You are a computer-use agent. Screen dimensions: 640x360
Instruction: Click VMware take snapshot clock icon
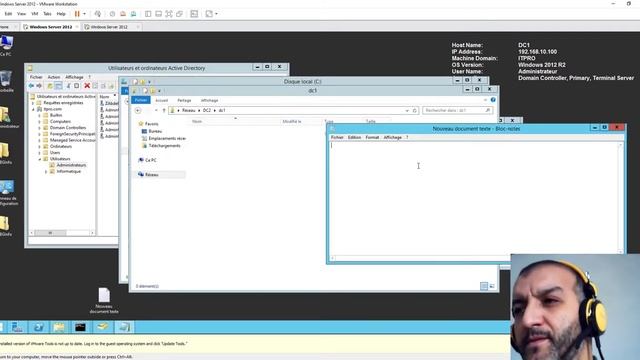[x=112, y=14]
